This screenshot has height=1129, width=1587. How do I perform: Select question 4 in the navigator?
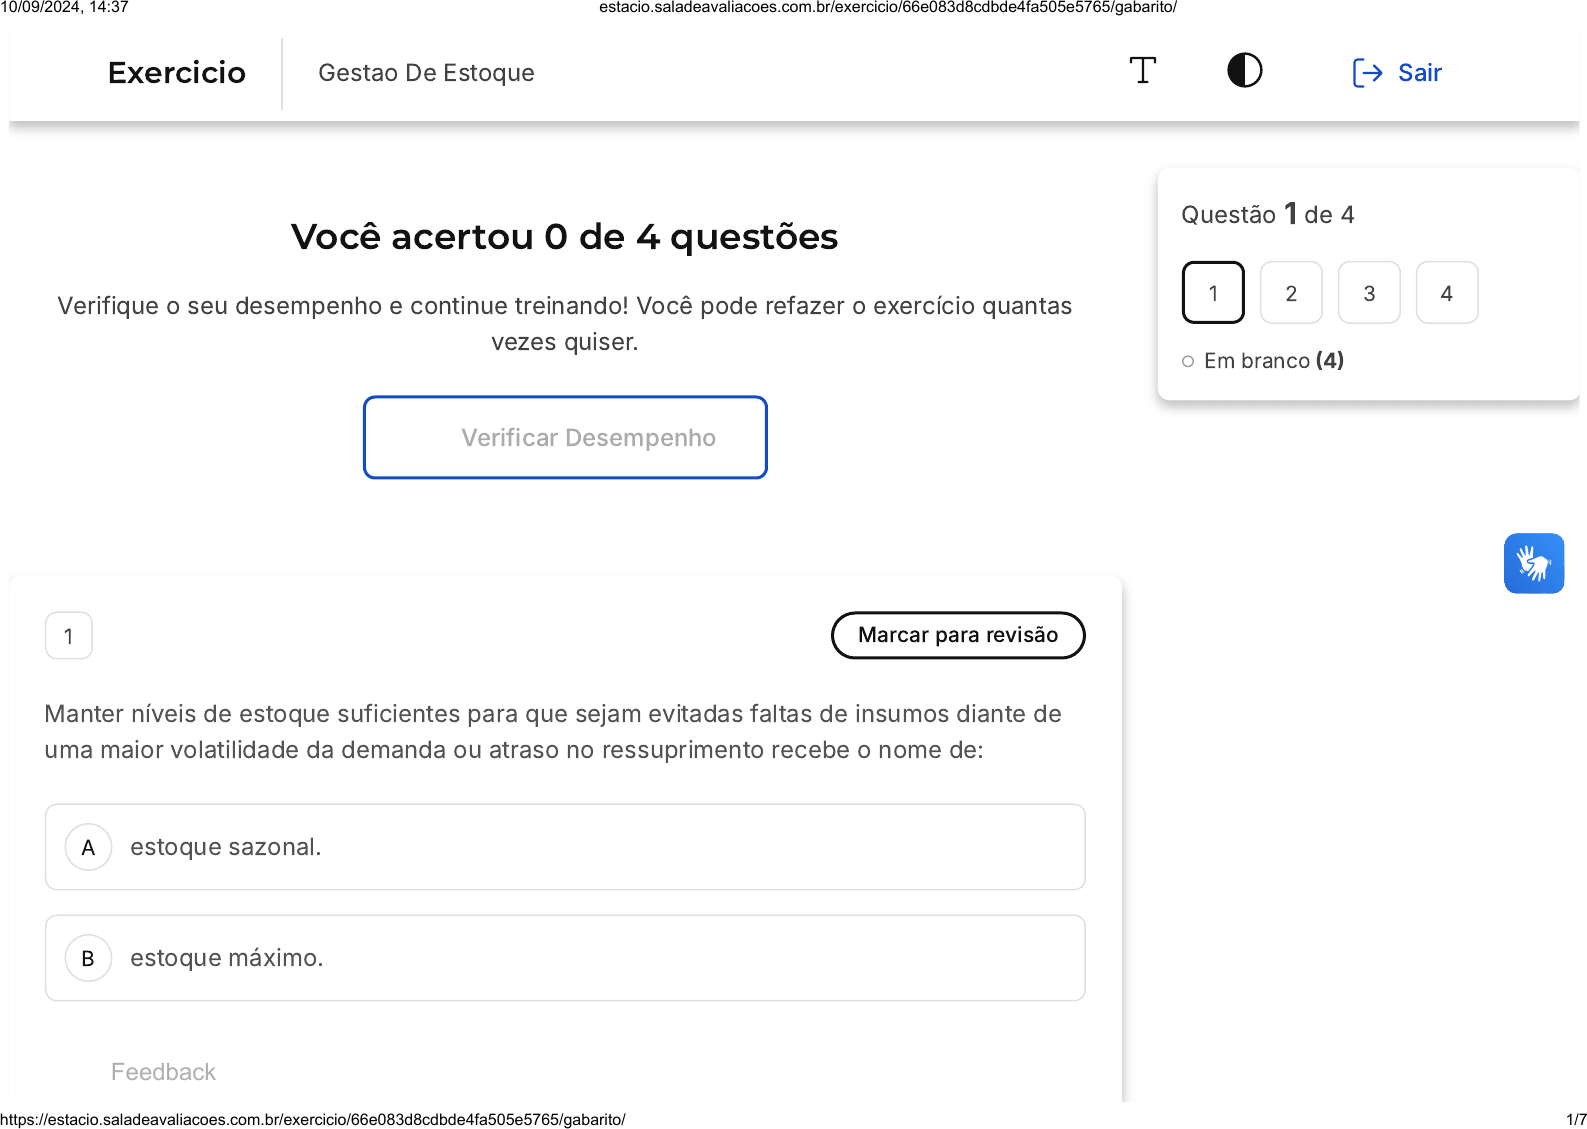click(1446, 293)
